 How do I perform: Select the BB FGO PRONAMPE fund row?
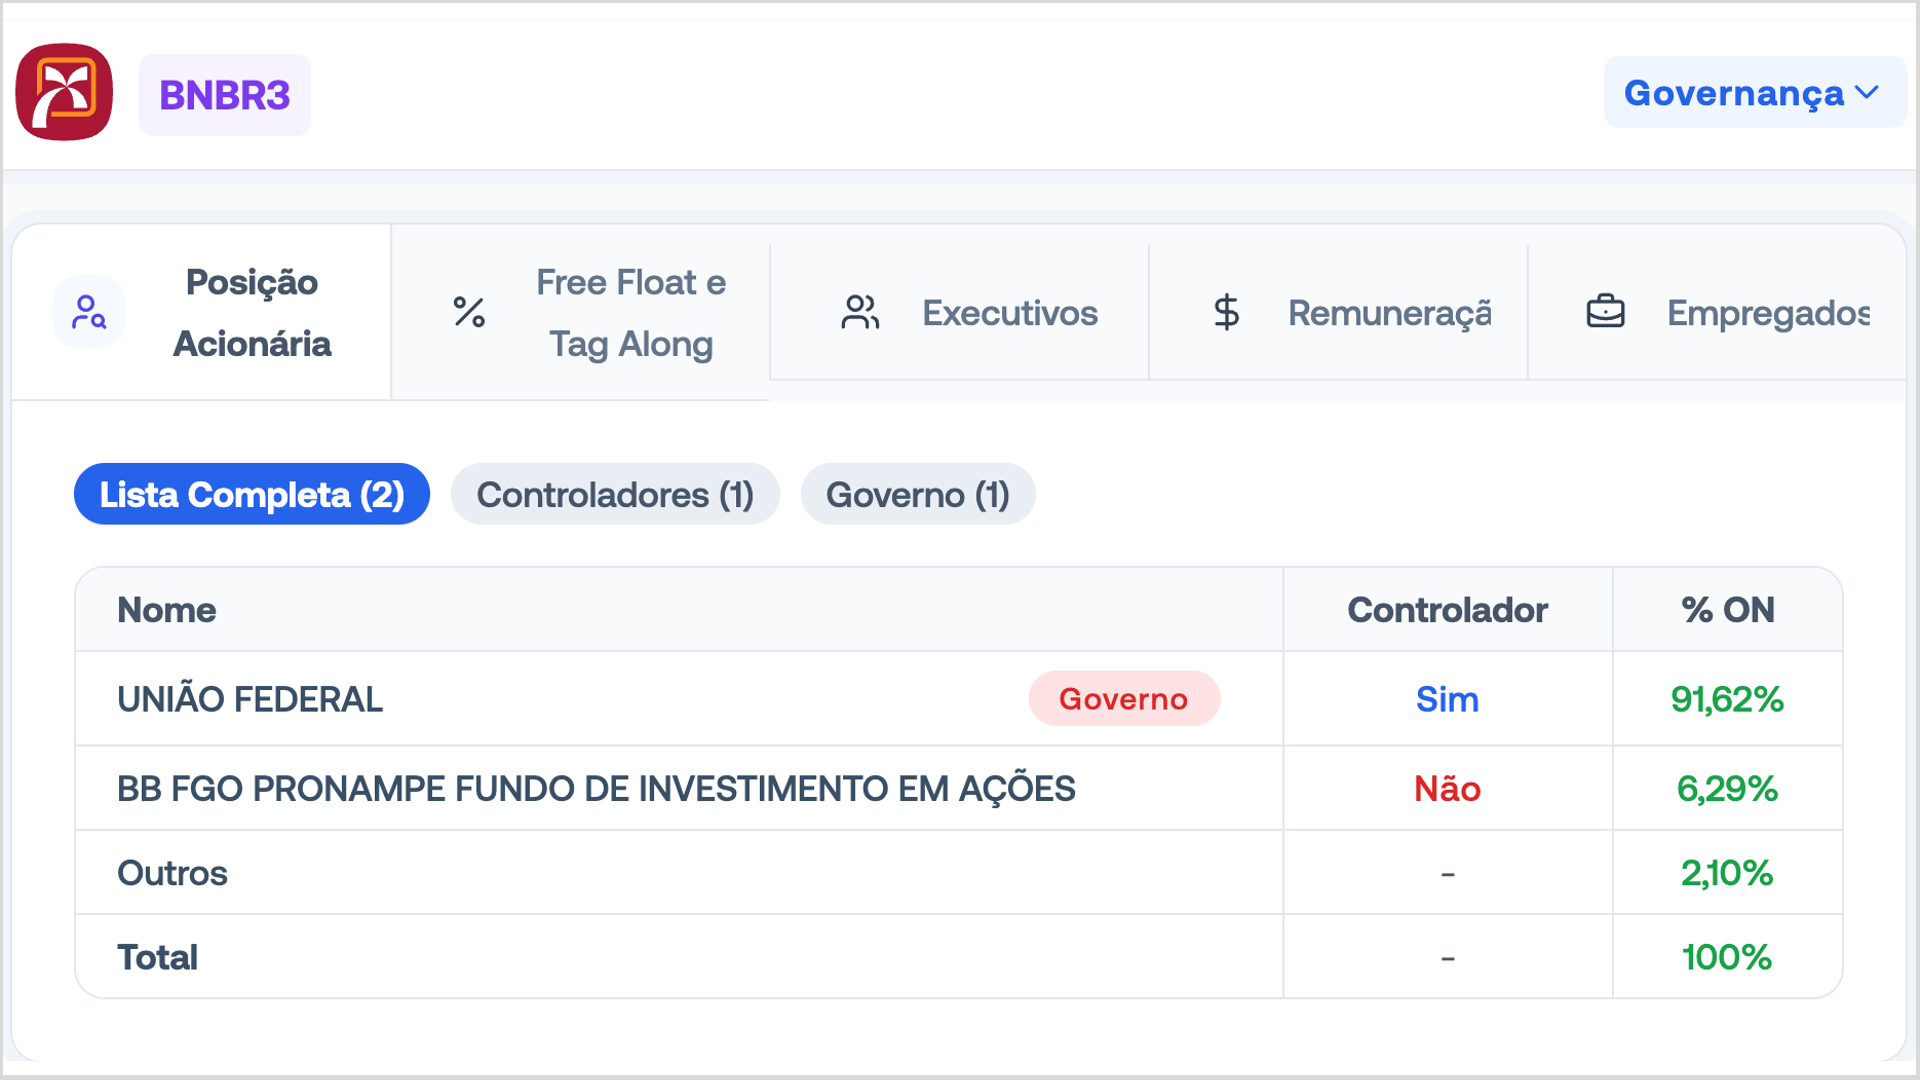[959, 788]
